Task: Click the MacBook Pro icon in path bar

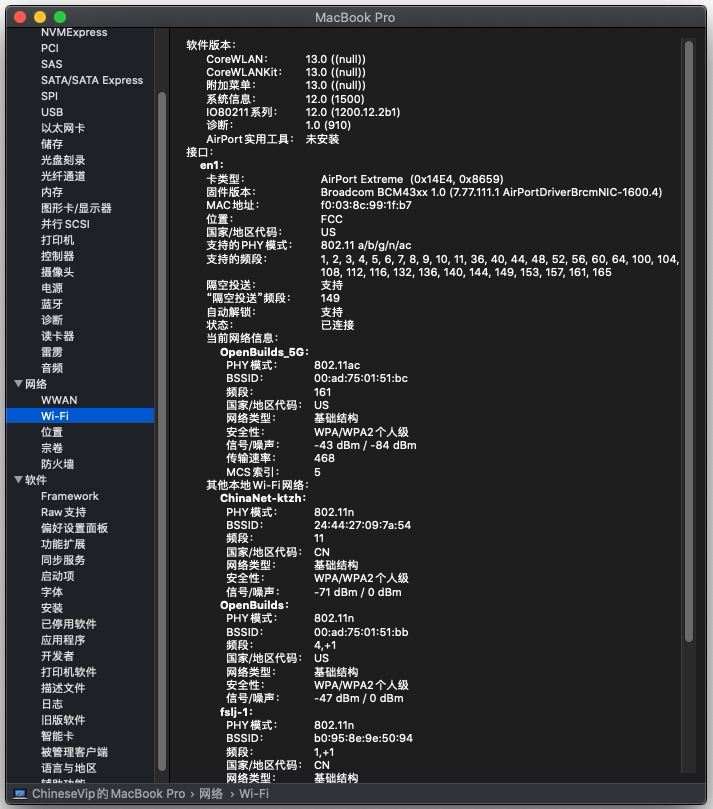Action: (20, 794)
